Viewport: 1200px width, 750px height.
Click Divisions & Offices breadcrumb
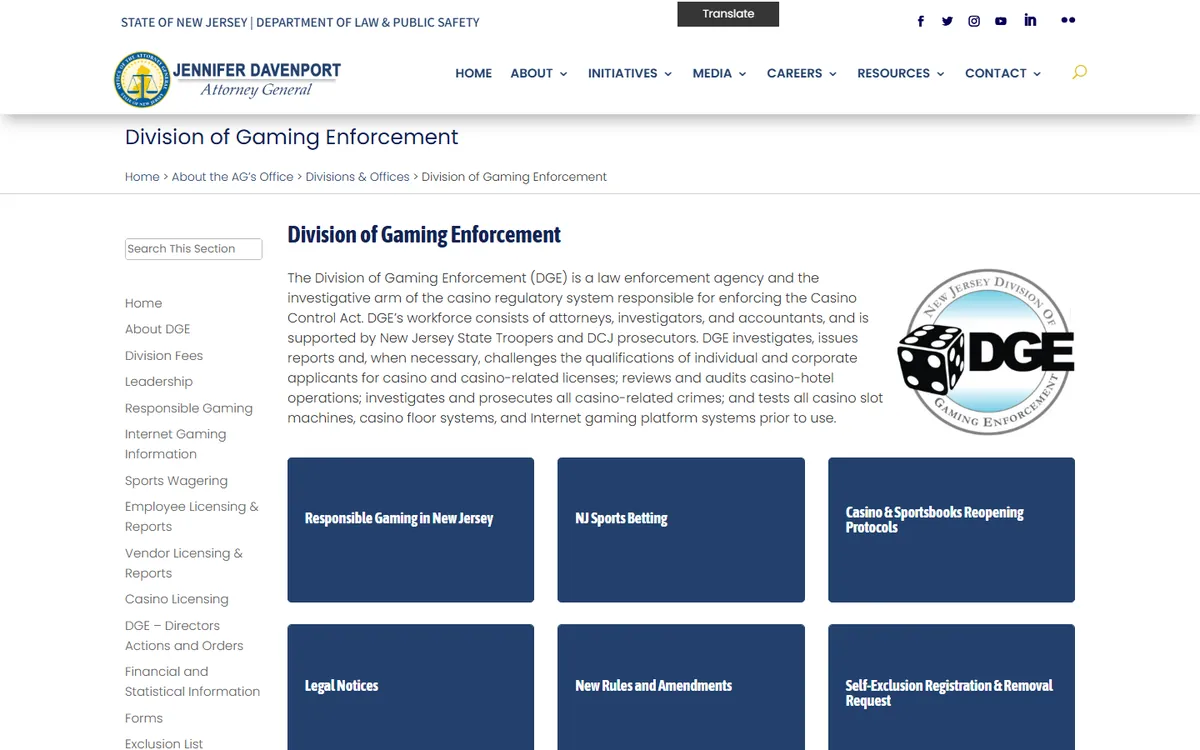pyautogui.click(x=357, y=177)
